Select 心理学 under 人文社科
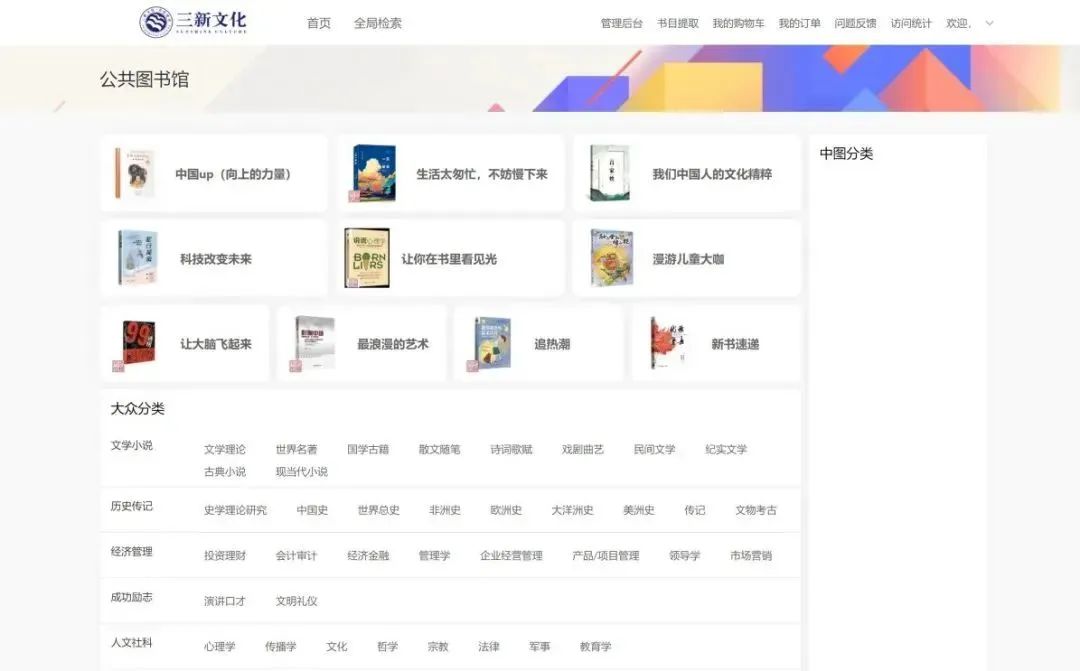Image resolution: width=1080 pixels, height=671 pixels. click(219, 646)
